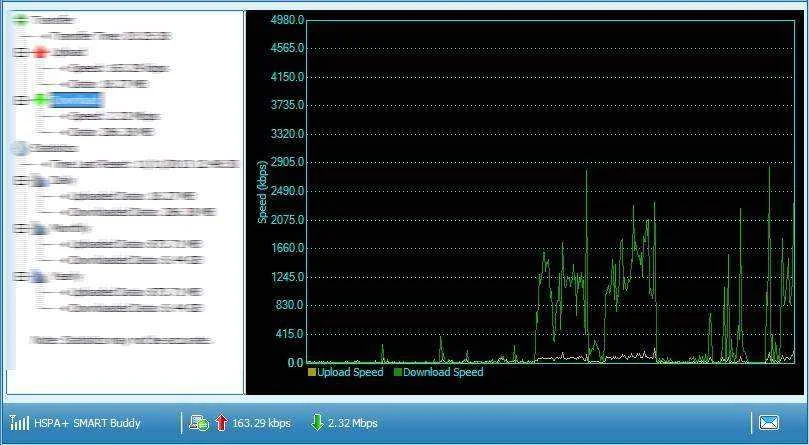Image resolution: width=809 pixels, height=445 pixels.
Task: Select the Speed row under Download node
Action: point(114,116)
